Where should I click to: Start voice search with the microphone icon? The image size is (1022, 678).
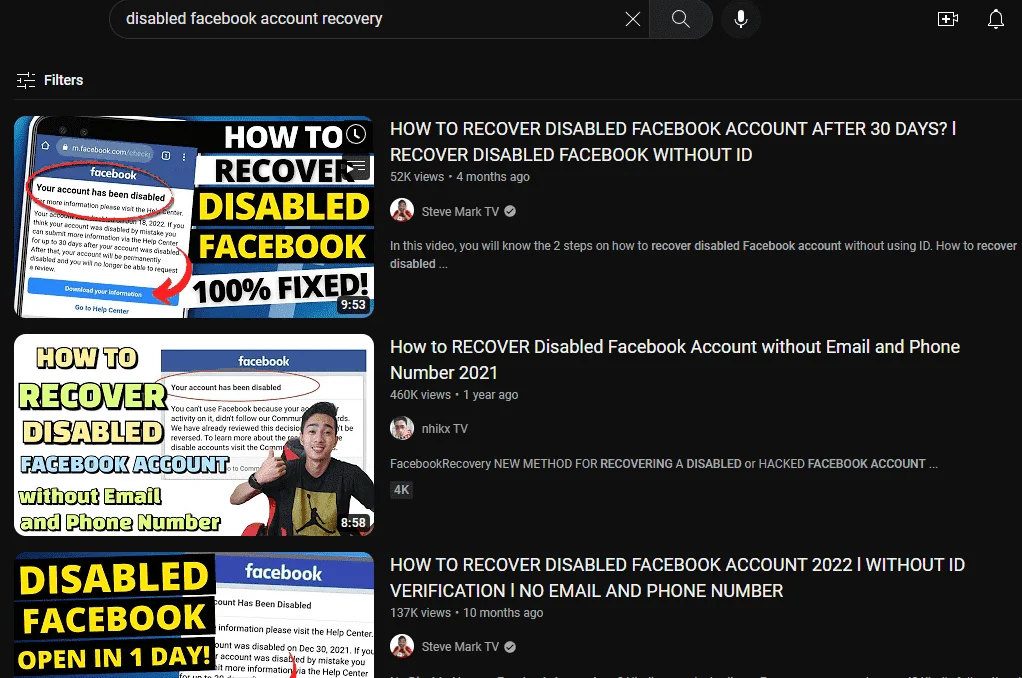(x=740, y=19)
